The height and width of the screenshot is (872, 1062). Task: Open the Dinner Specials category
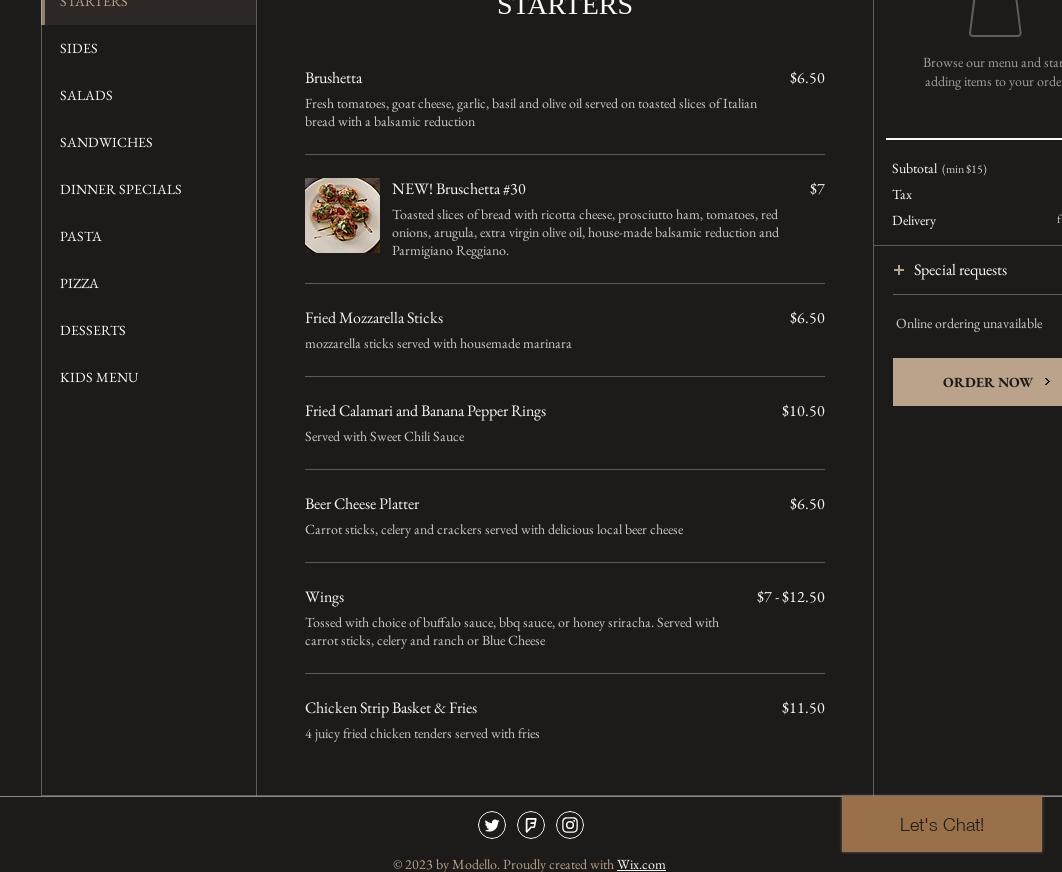[121, 189]
